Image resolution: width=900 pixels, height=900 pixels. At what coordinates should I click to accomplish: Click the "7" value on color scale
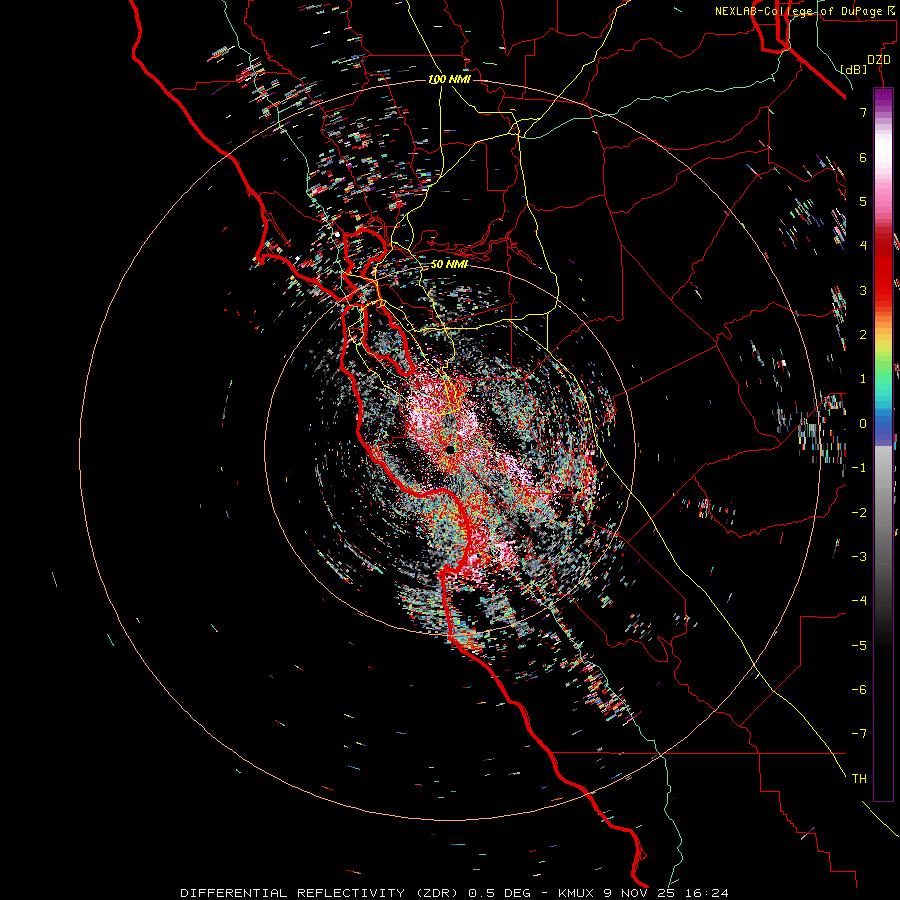point(863,112)
